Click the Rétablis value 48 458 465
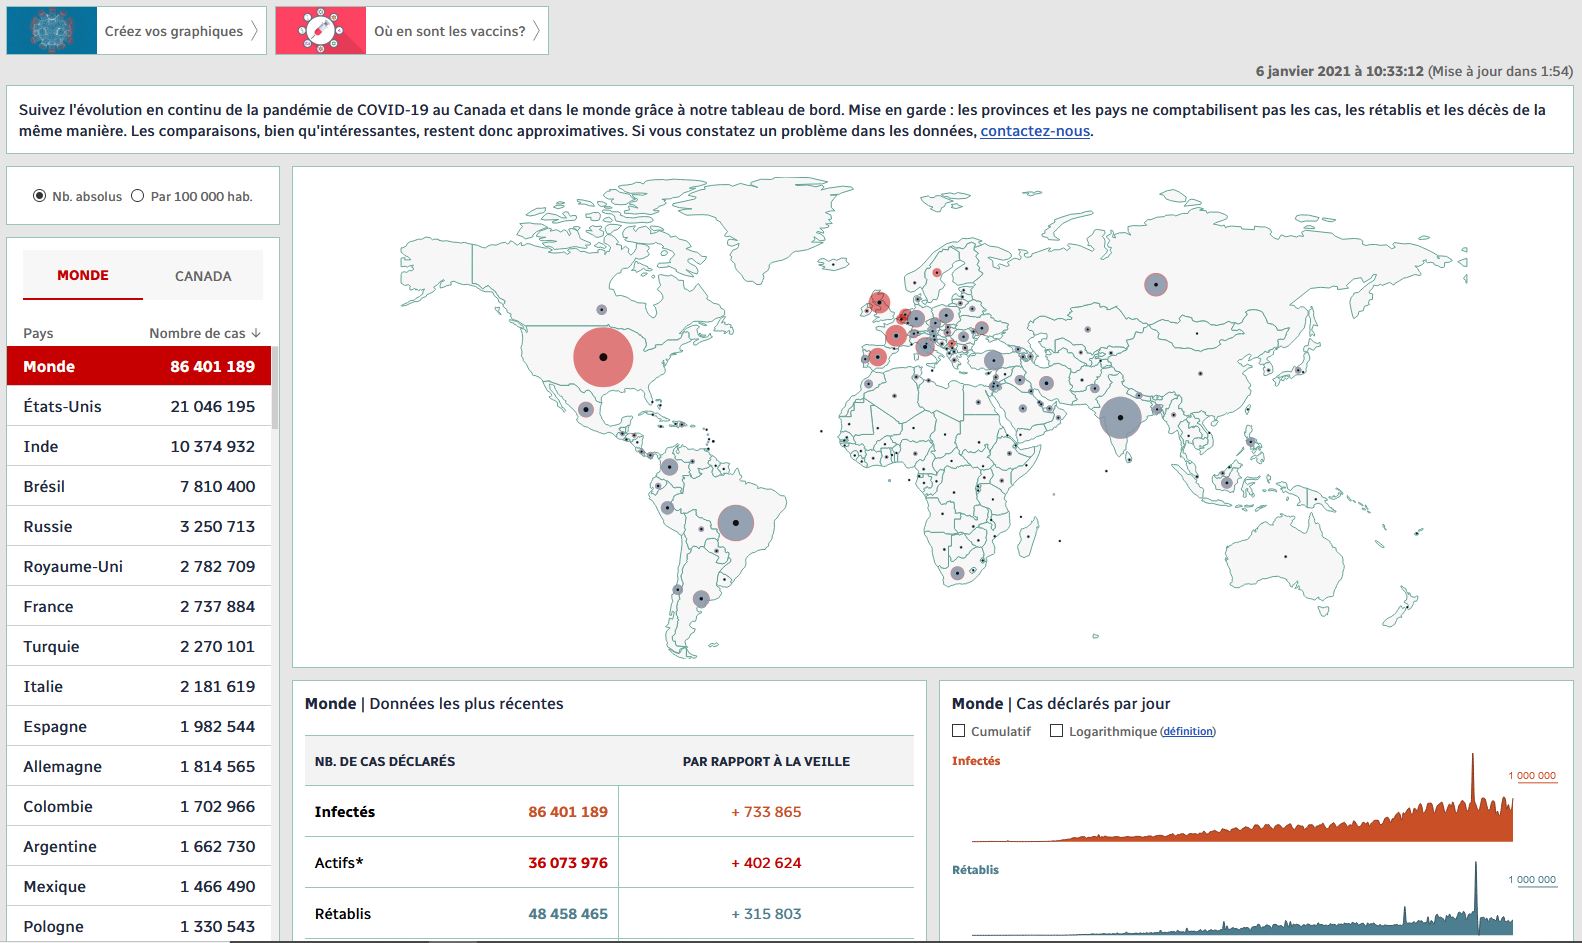Viewport: 1582px width, 943px height. pos(568,914)
